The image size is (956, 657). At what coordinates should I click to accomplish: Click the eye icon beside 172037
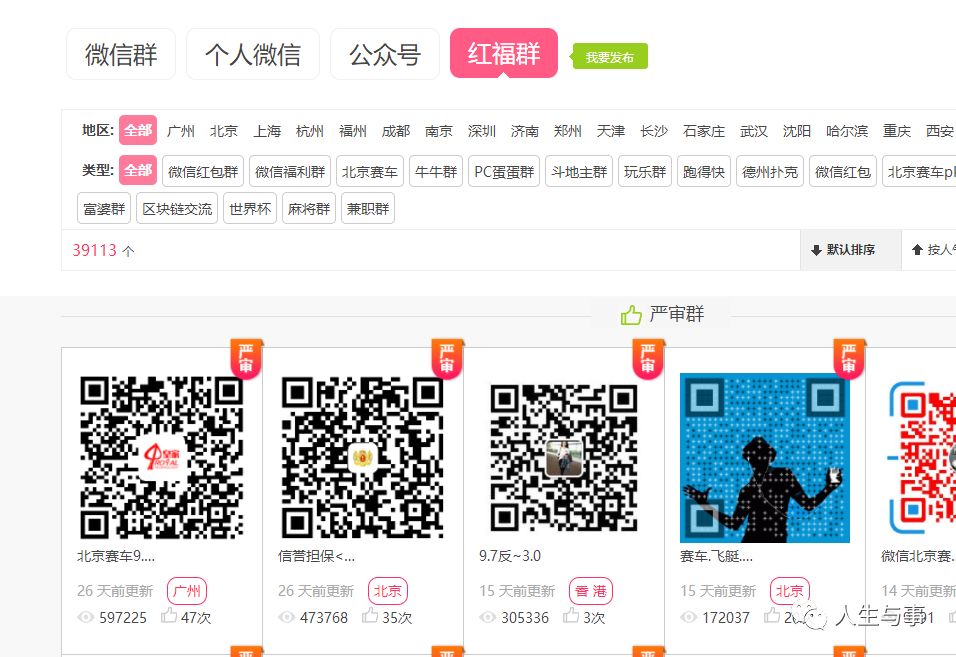(688, 617)
